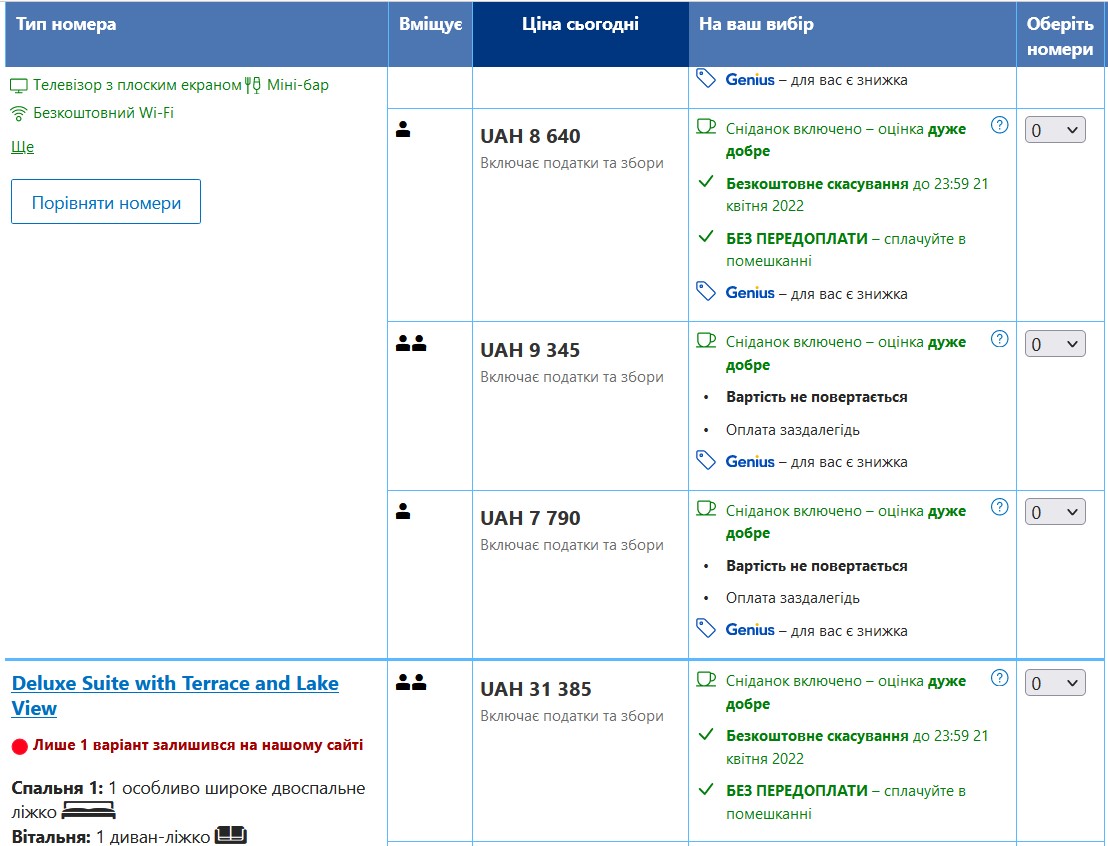Click the question mark icon beside UAH 9 345 offer
Viewport: 1108px width, 846px height.
pos(999,339)
